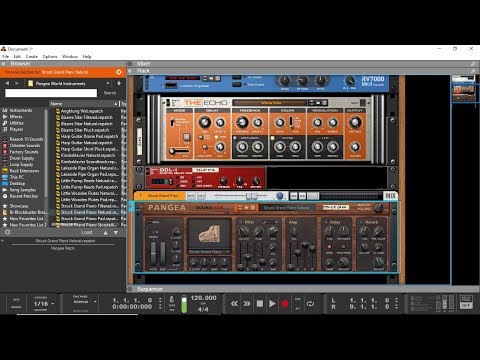Viewport: 480px width, 360px height.
Task: Click the Search button in browser
Action: tap(110, 93)
